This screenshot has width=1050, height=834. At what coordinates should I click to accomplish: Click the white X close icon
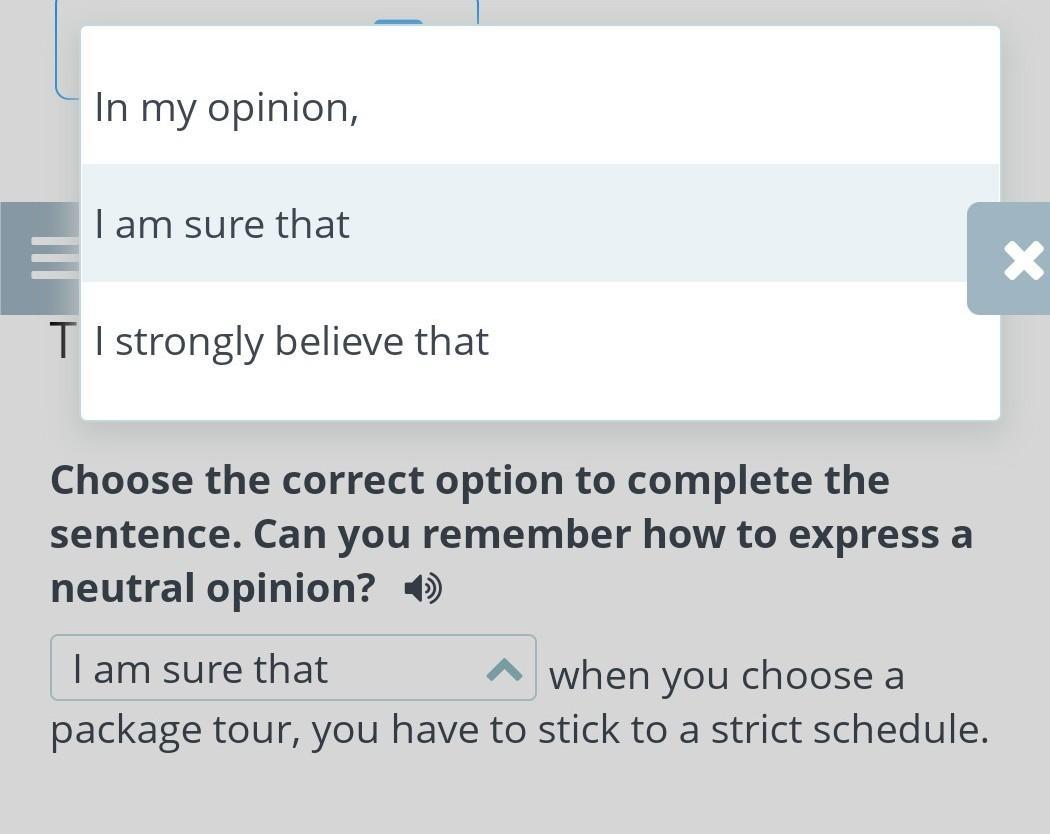click(x=1022, y=260)
